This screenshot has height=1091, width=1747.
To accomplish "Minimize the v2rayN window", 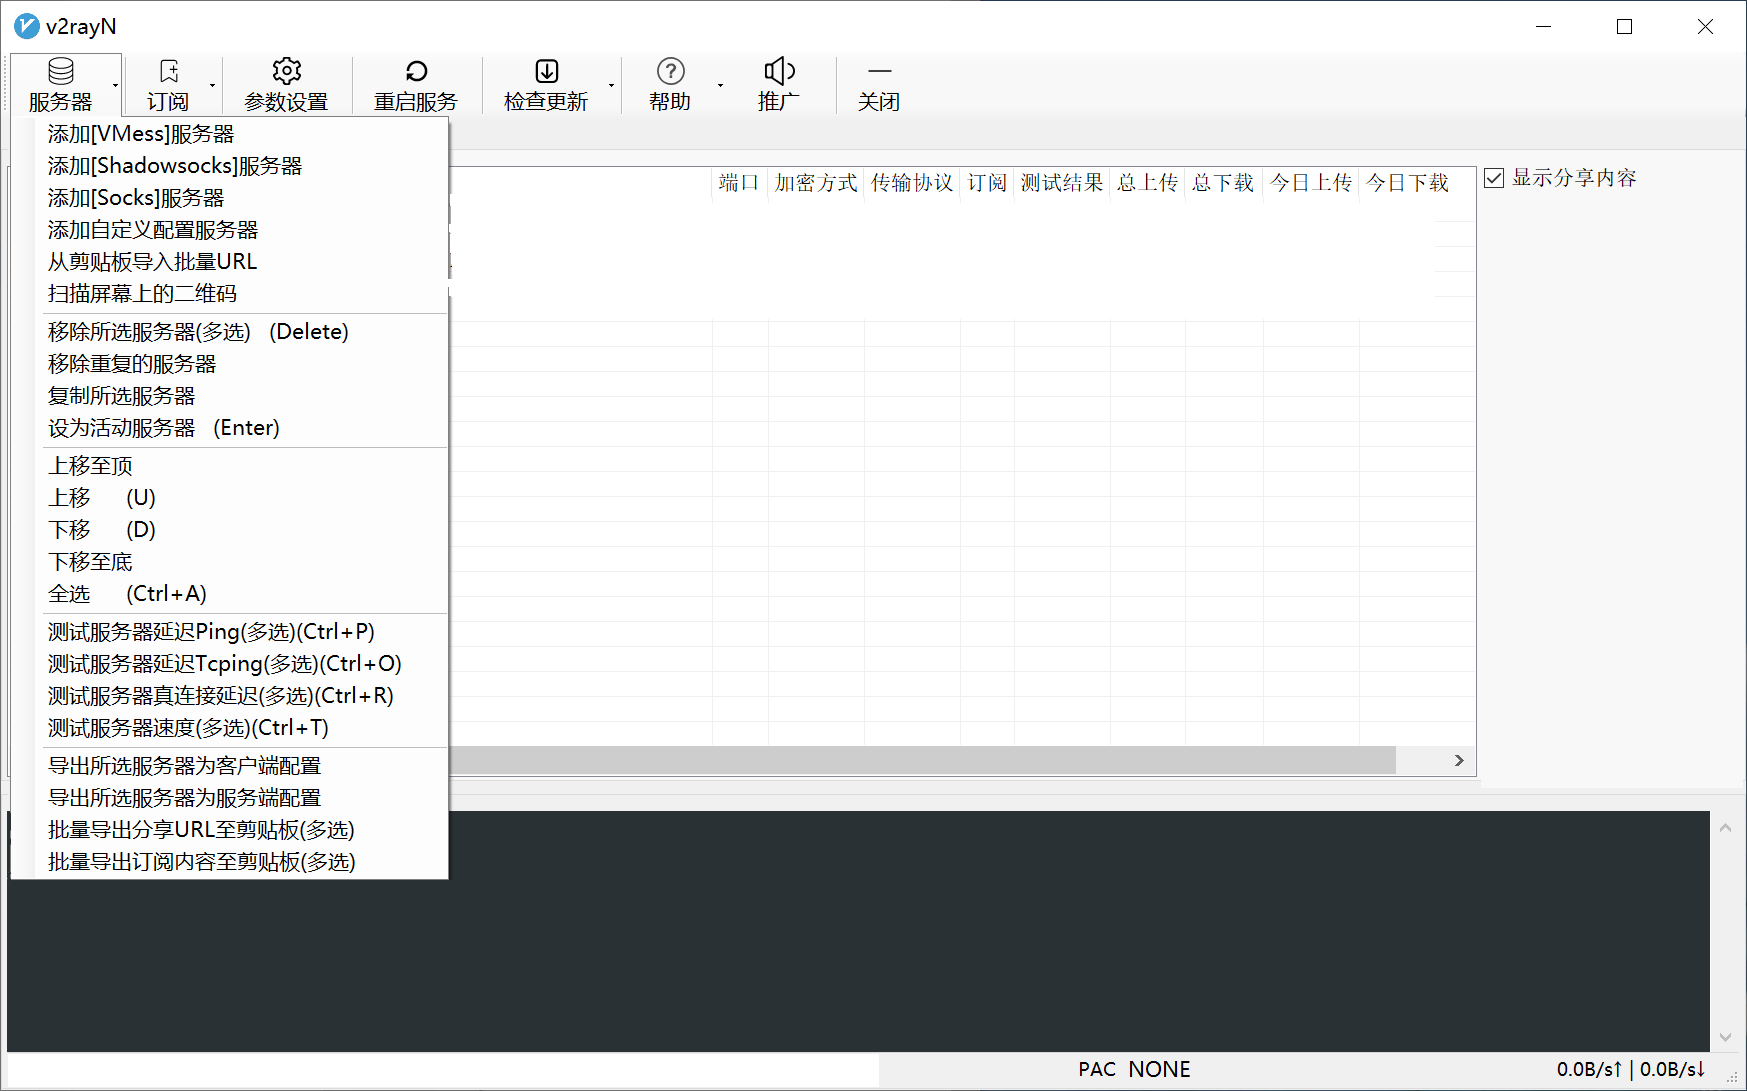I will (1544, 27).
